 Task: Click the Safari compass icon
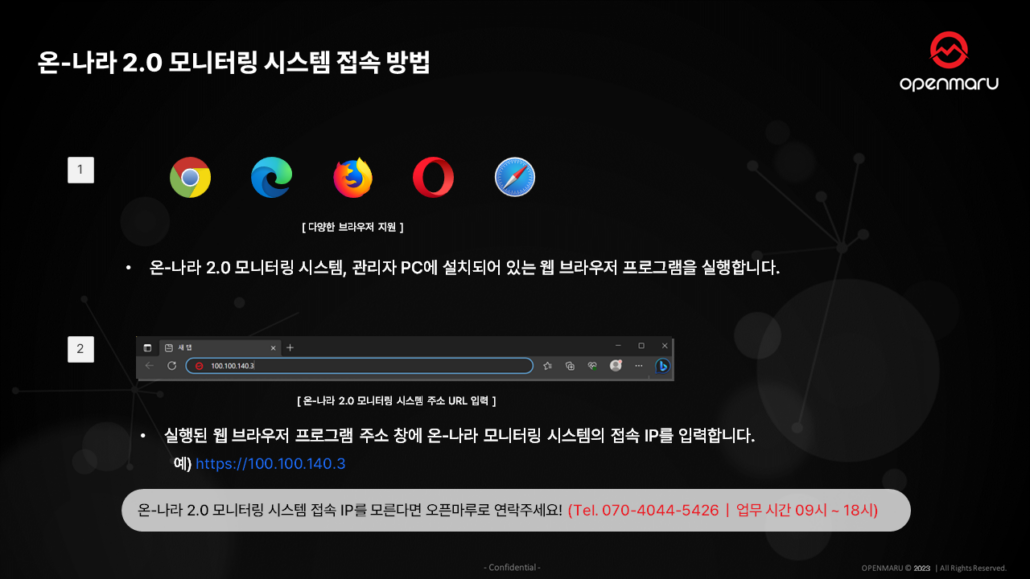515,178
